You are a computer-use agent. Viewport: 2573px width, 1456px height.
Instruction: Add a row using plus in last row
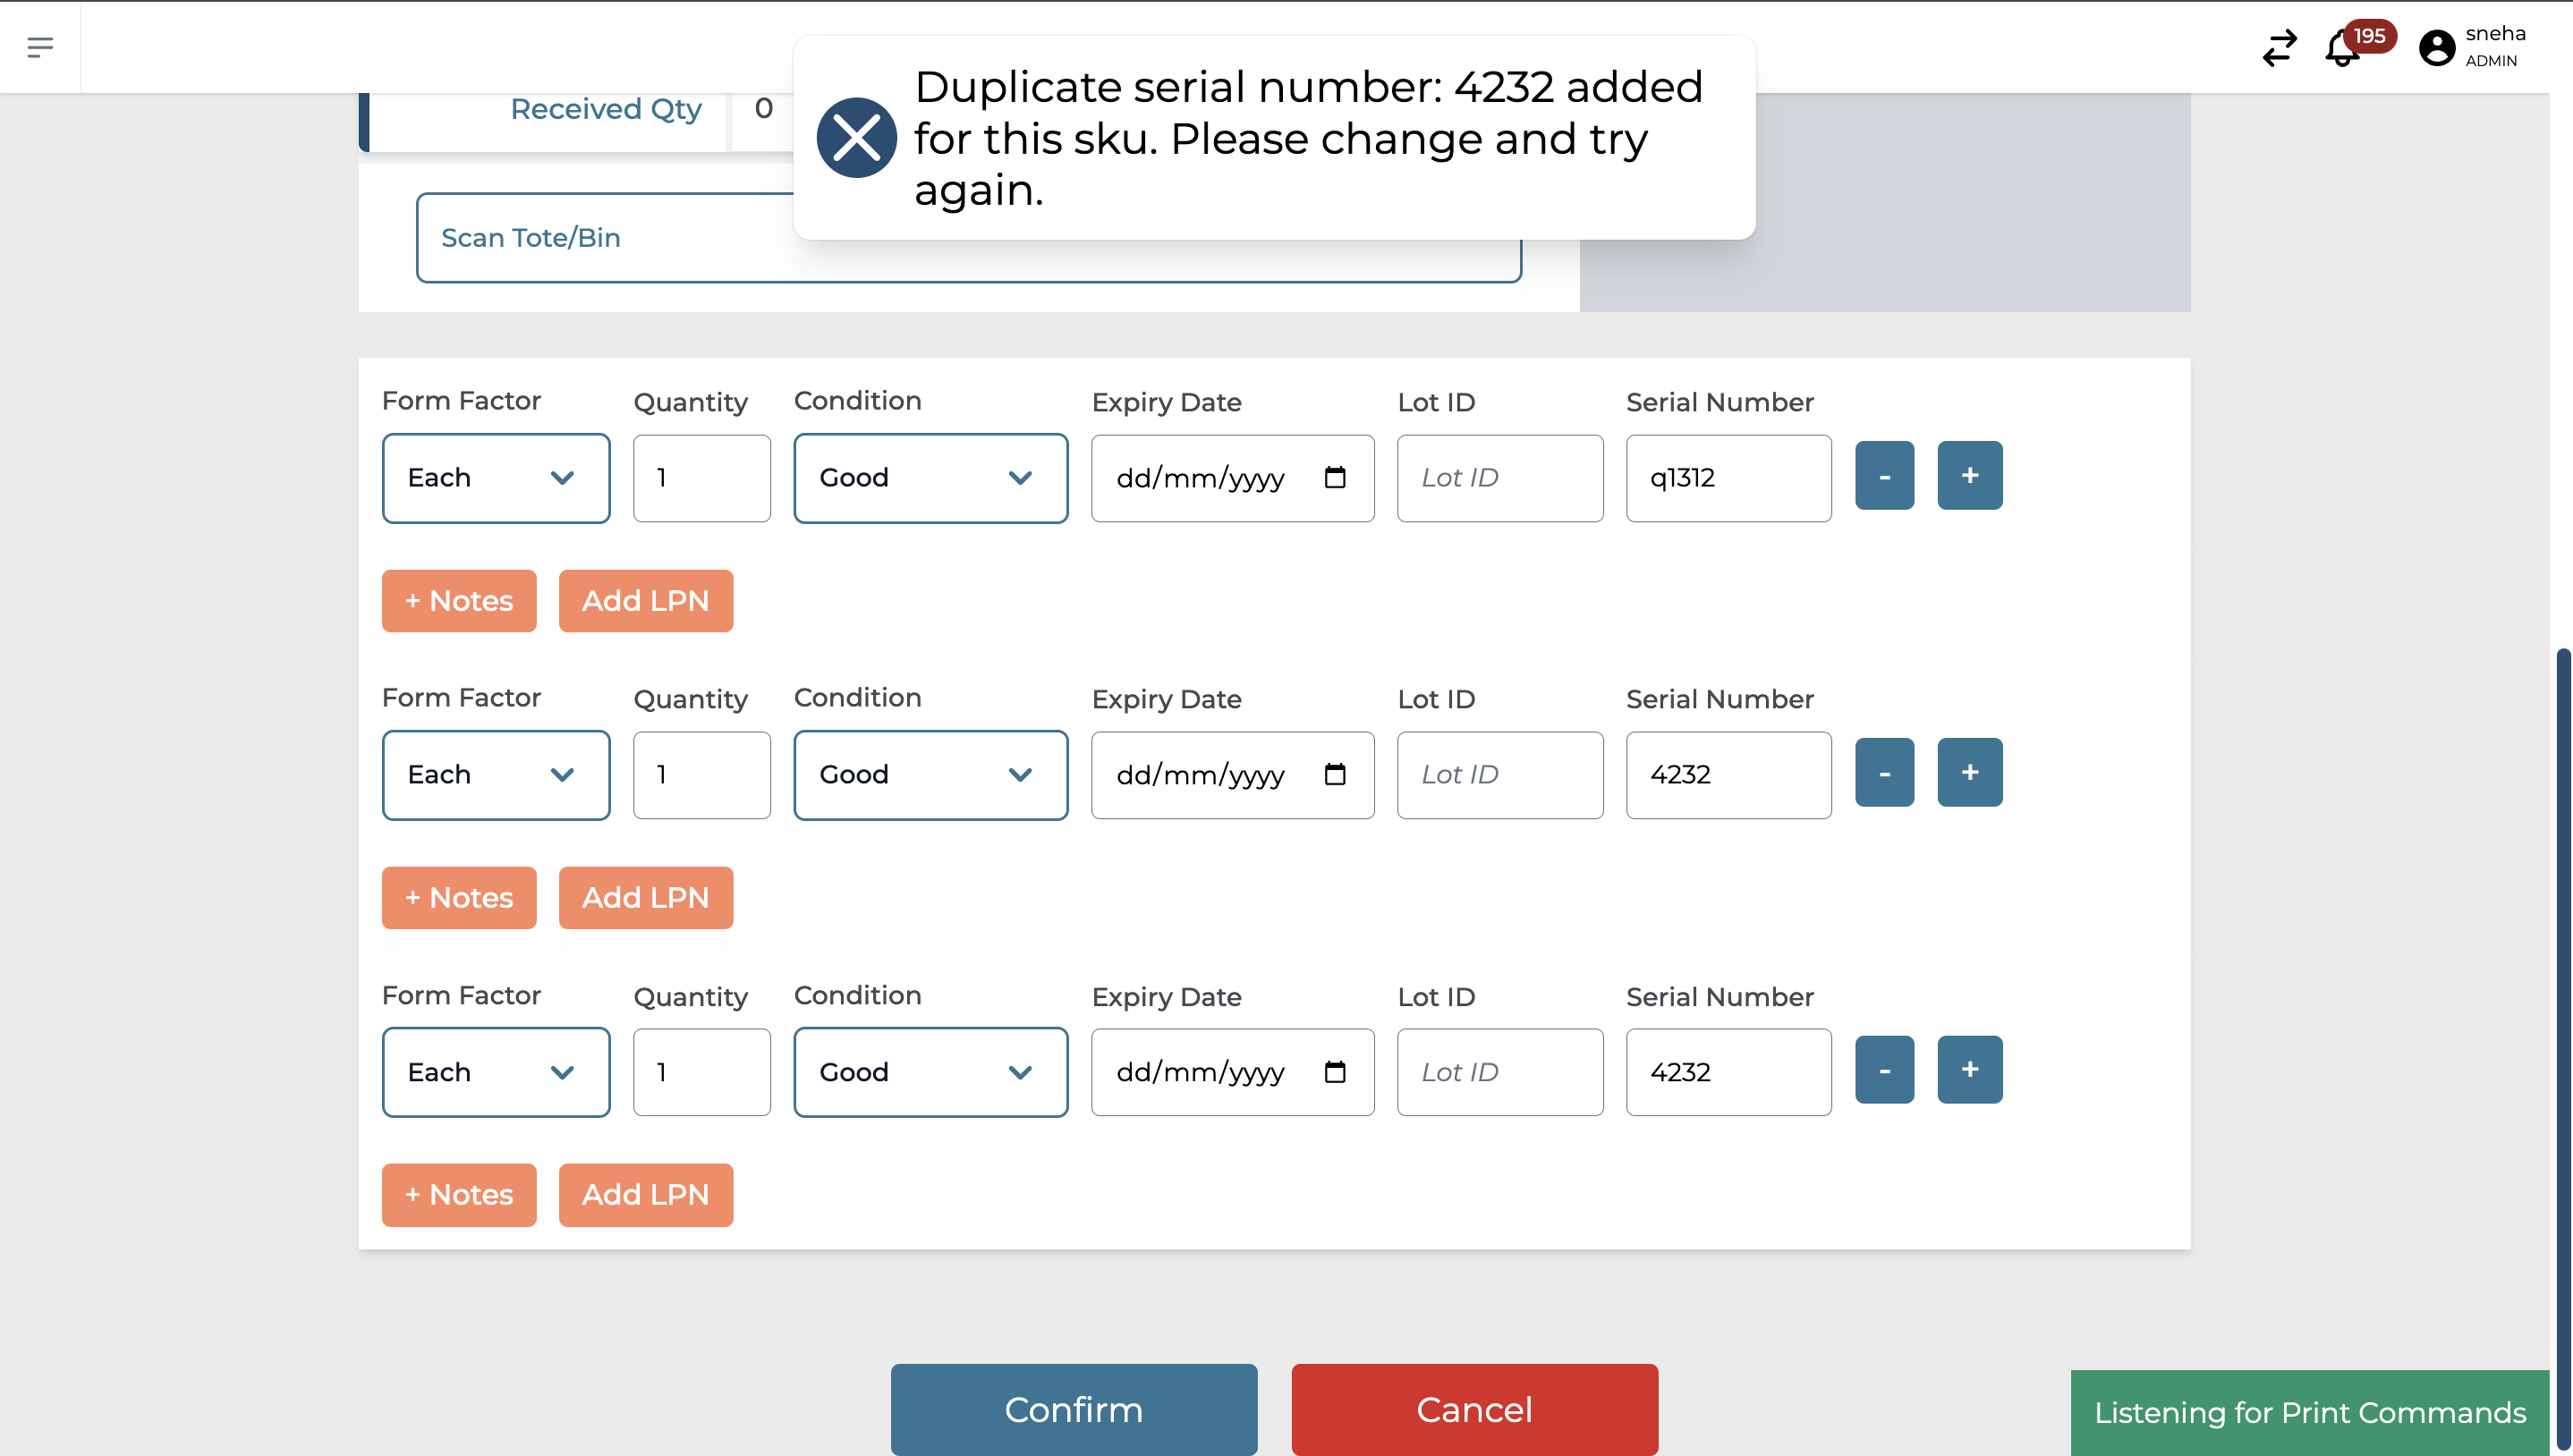1968,1070
